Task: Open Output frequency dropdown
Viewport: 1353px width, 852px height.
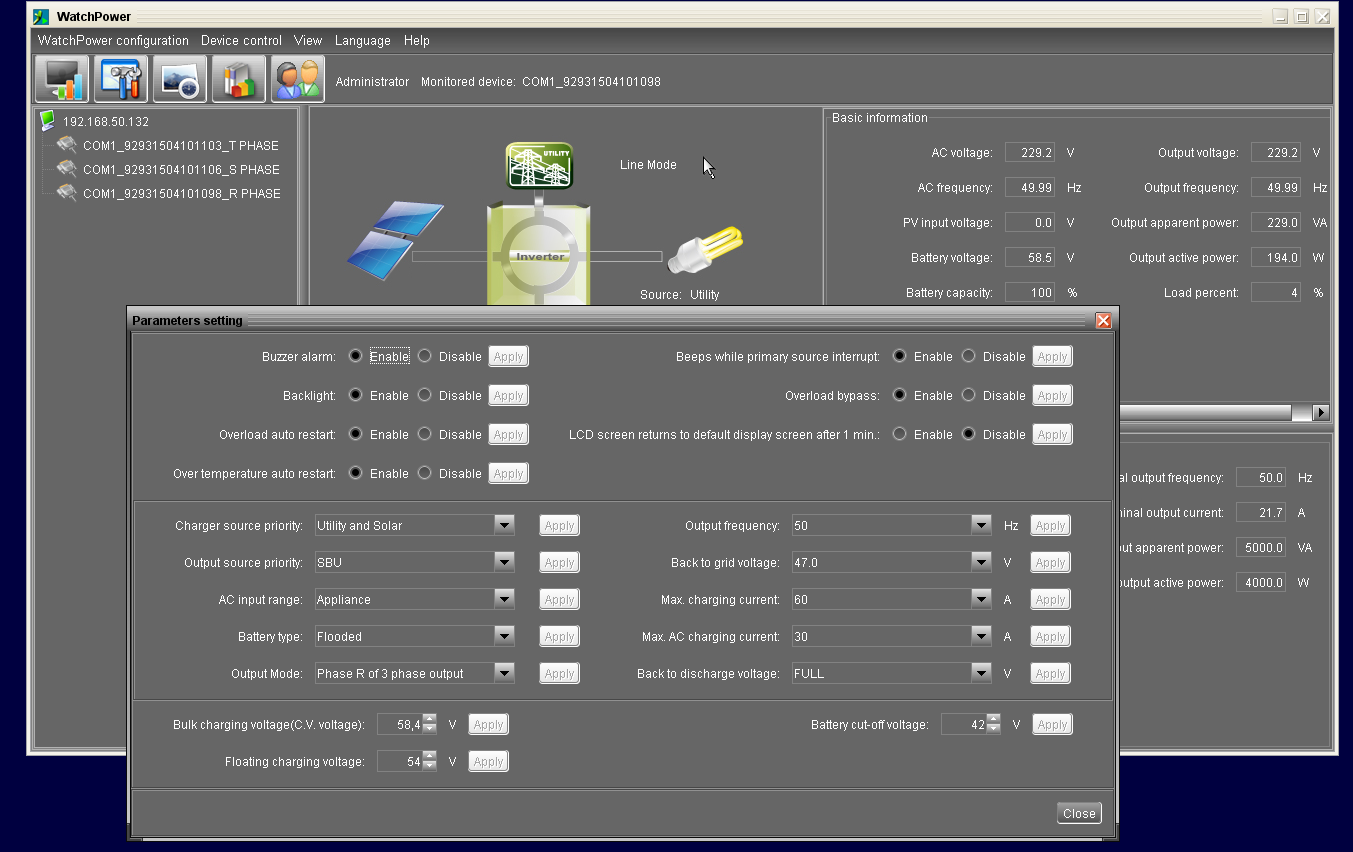Action: (x=981, y=525)
